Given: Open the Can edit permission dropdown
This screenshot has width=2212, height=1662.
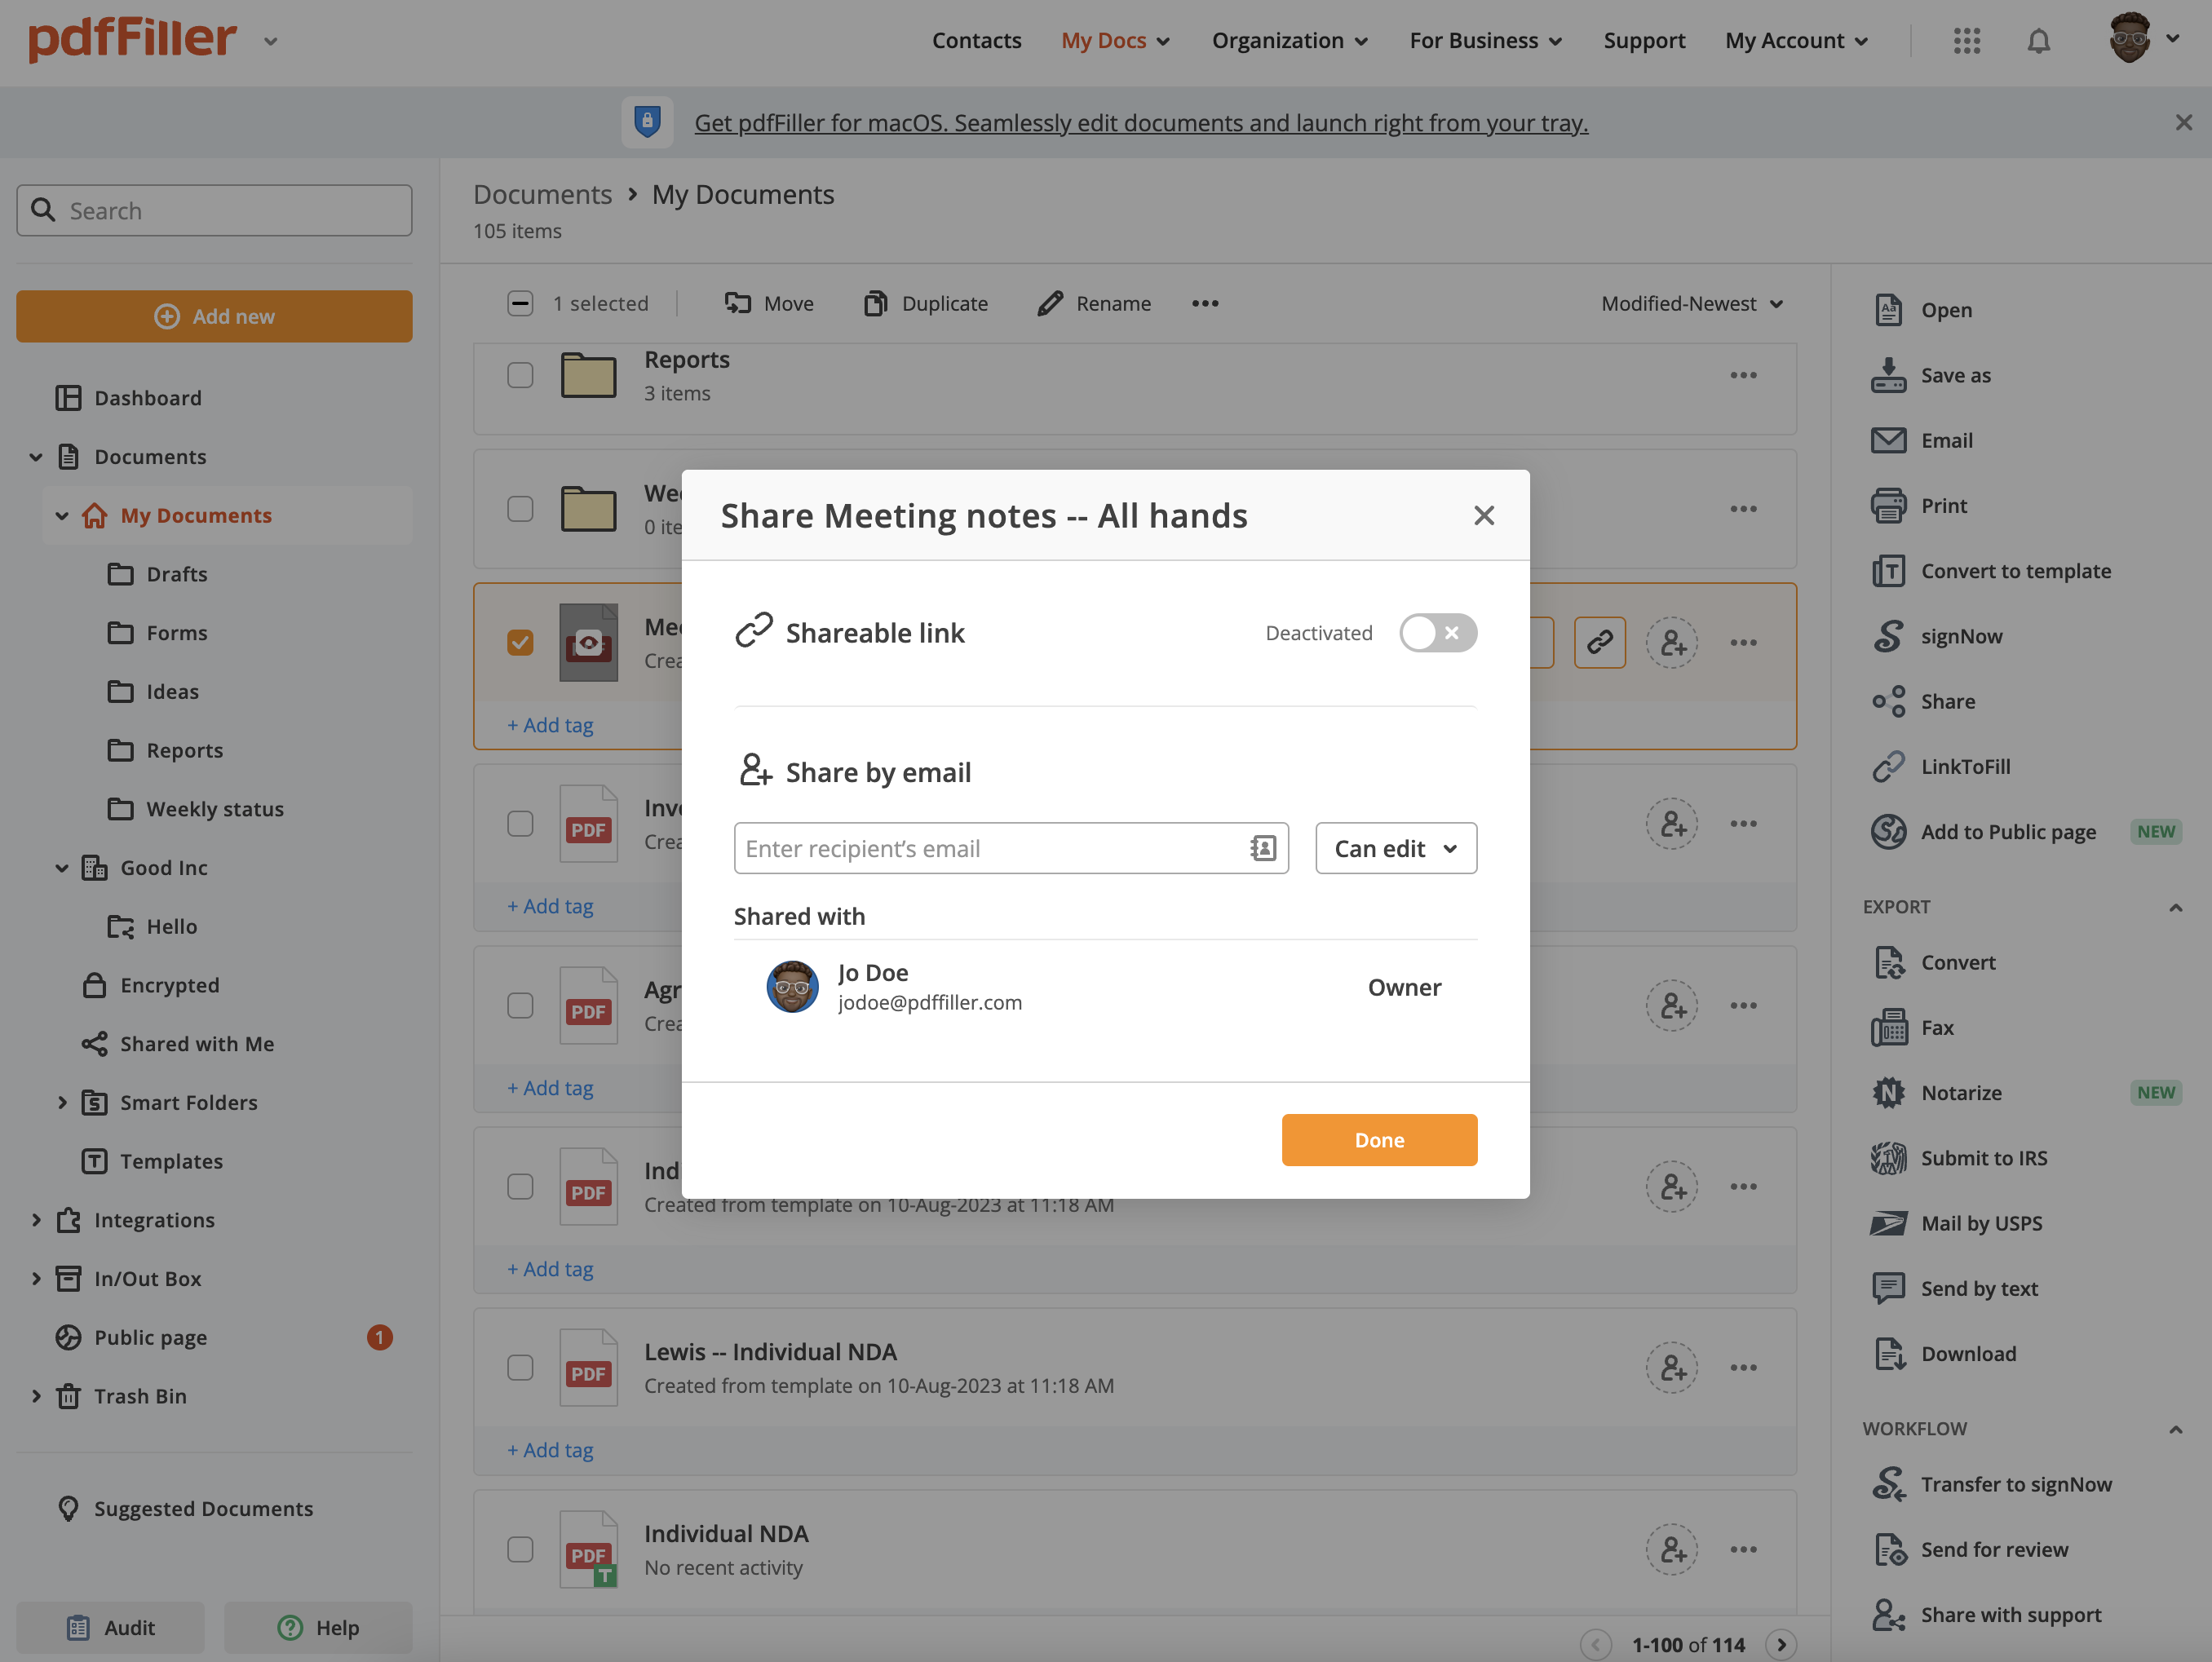Looking at the screenshot, I should click(1395, 848).
